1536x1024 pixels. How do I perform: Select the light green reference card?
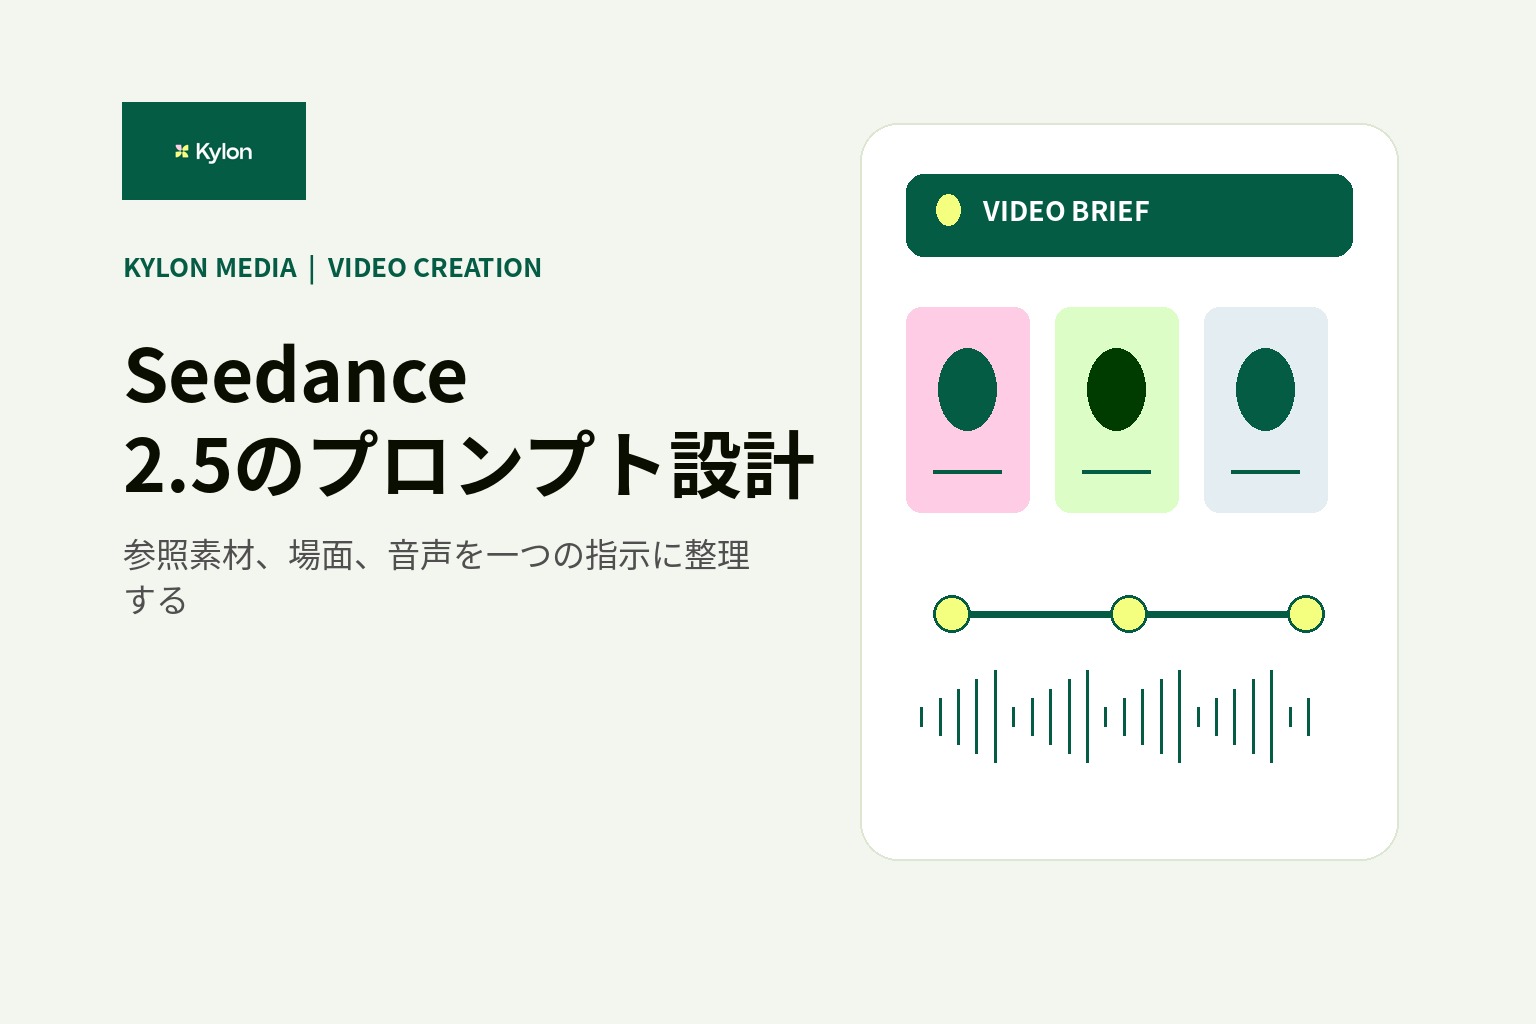pos(1117,410)
